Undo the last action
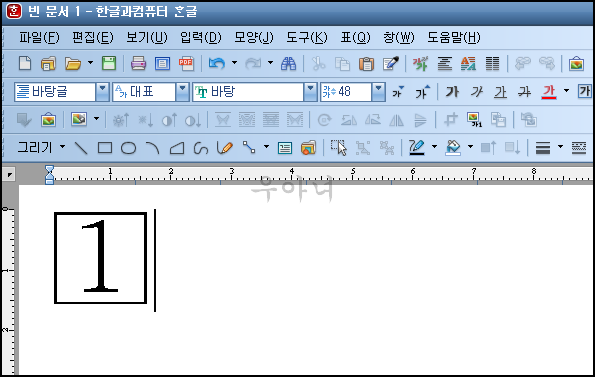595x377 pixels. click(x=217, y=63)
